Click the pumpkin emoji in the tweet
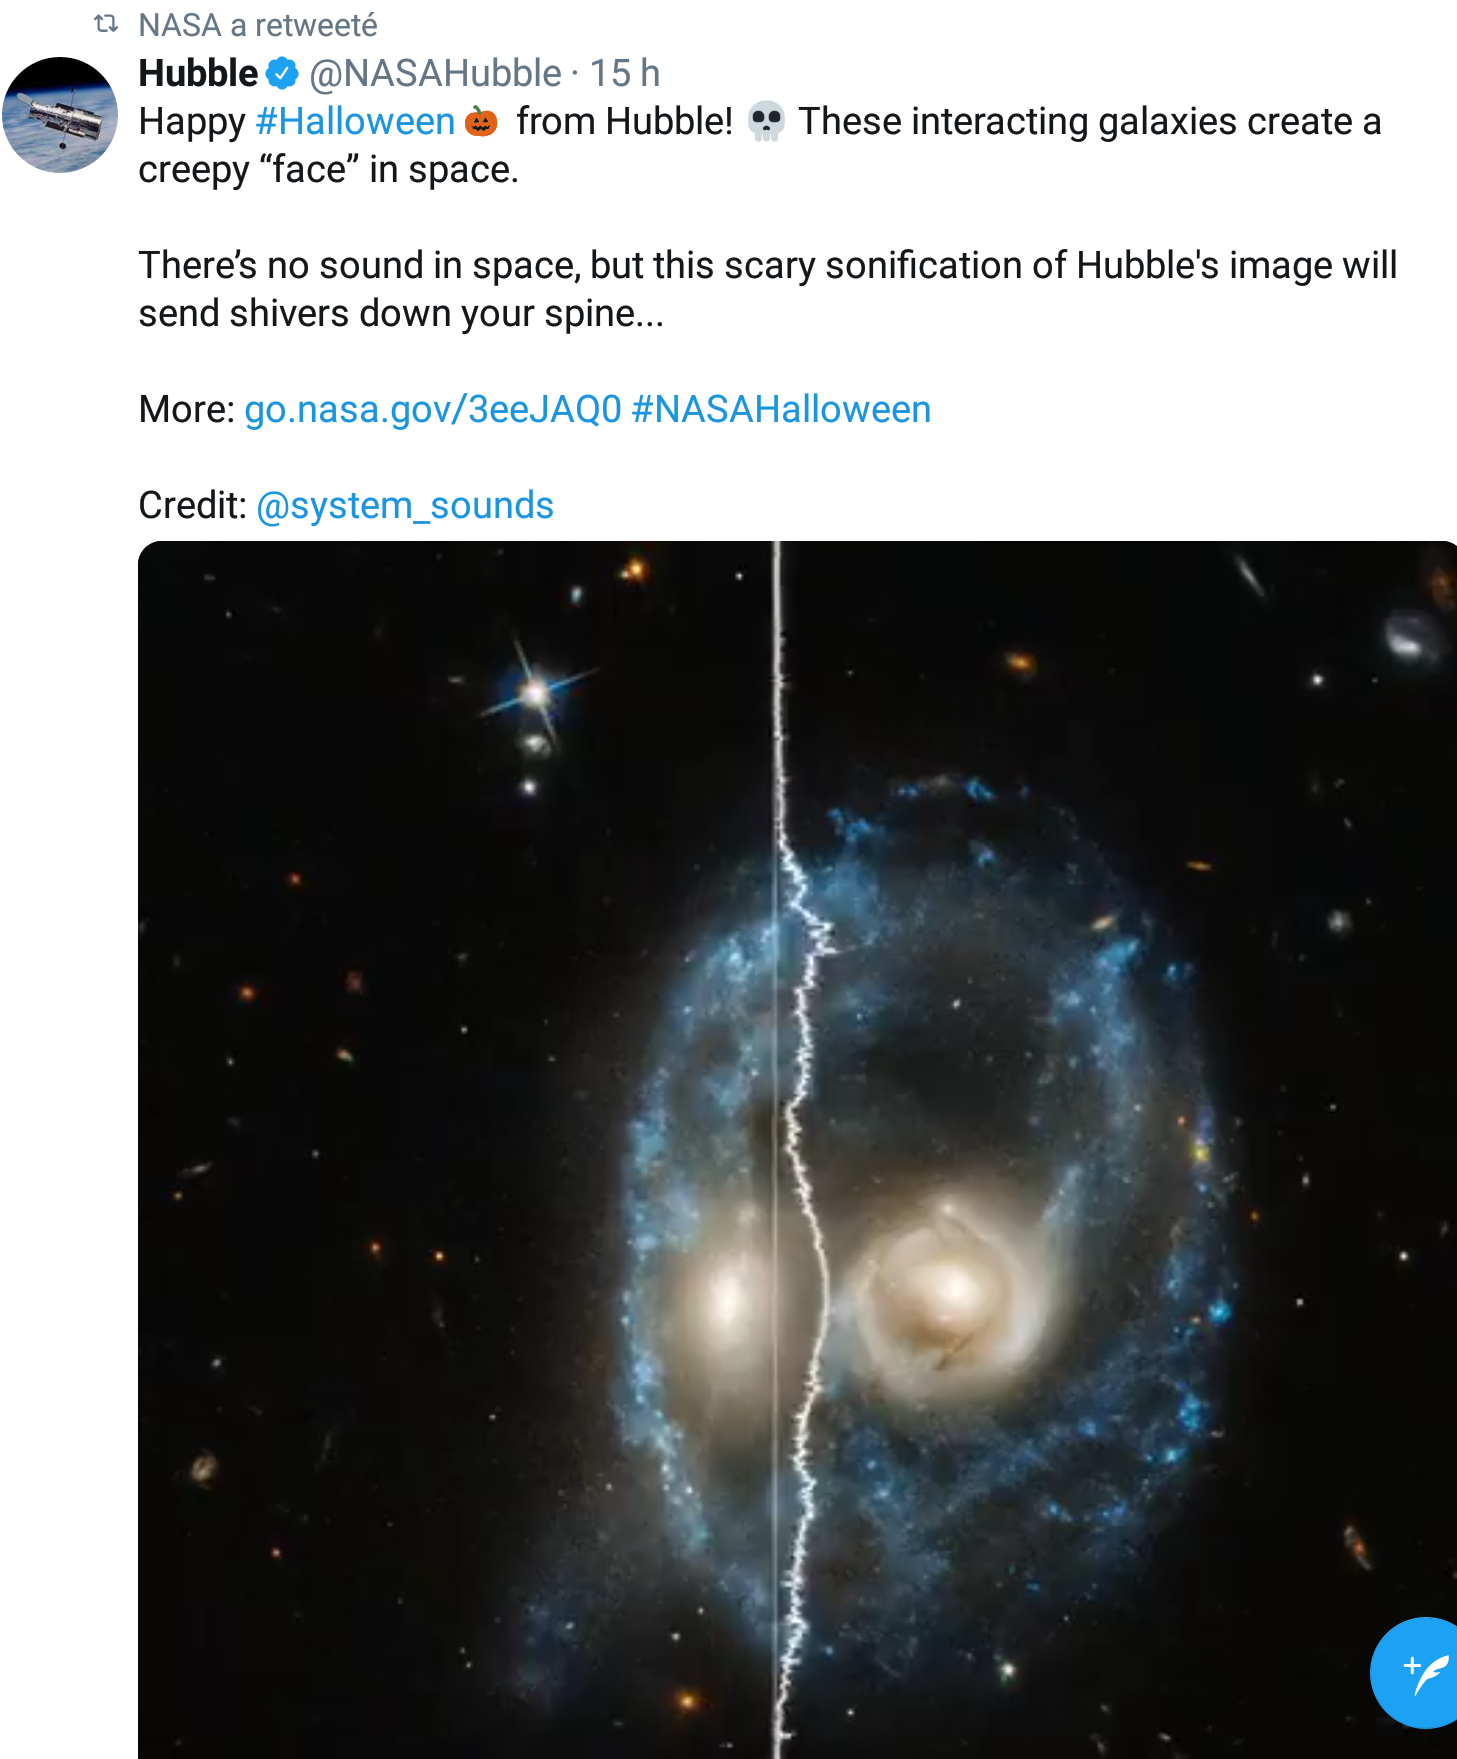 tap(482, 121)
